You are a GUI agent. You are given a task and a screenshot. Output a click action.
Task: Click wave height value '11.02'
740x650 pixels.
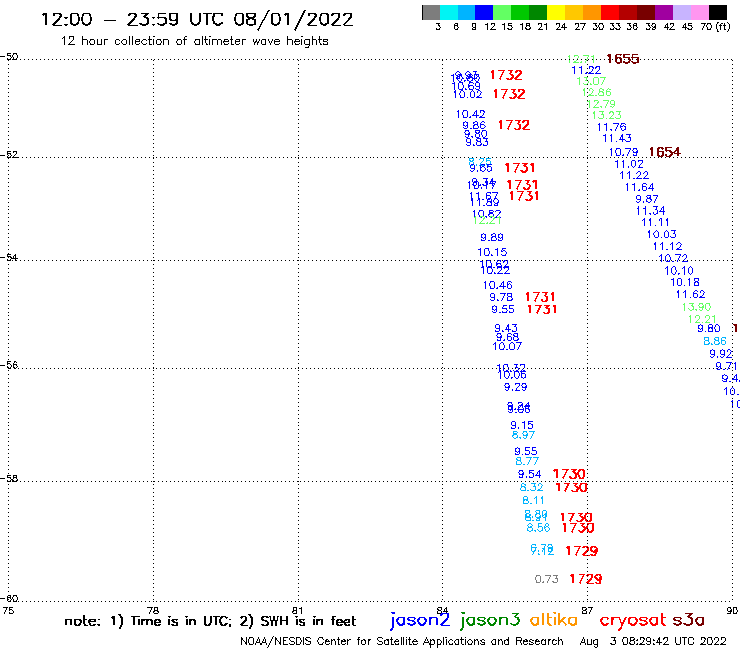(629, 164)
